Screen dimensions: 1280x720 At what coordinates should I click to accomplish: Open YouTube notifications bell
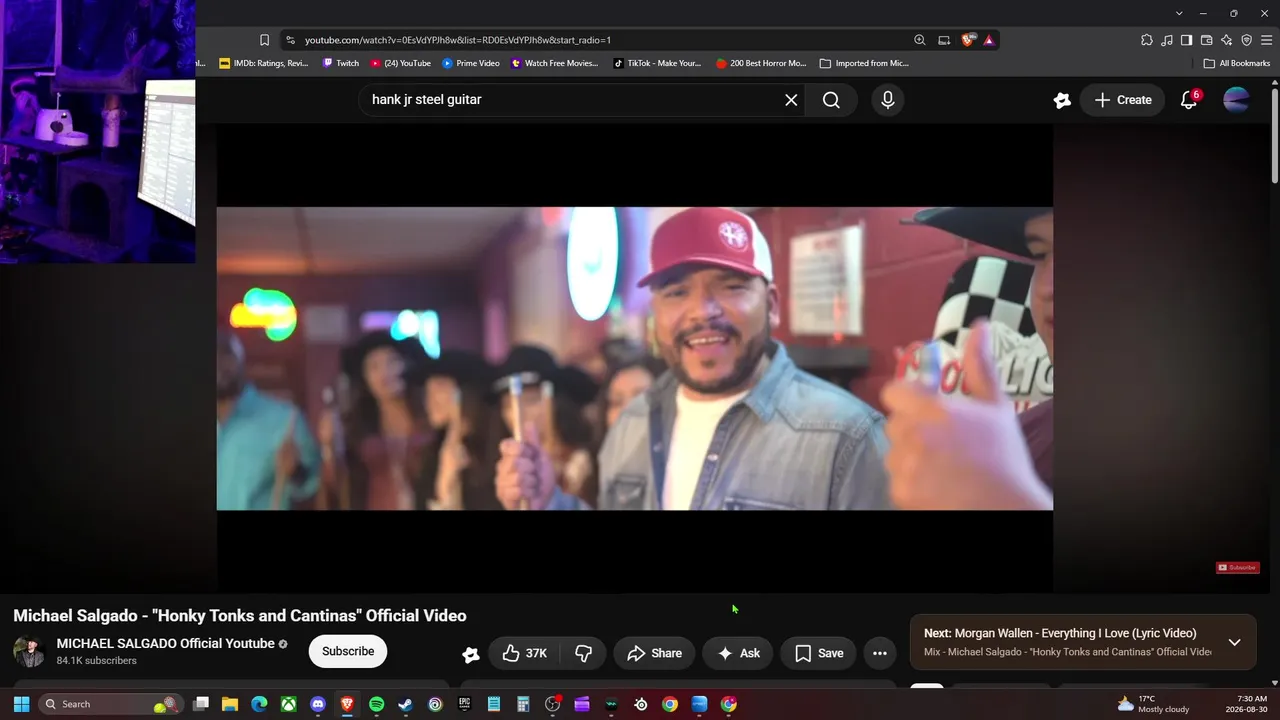[1189, 100]
